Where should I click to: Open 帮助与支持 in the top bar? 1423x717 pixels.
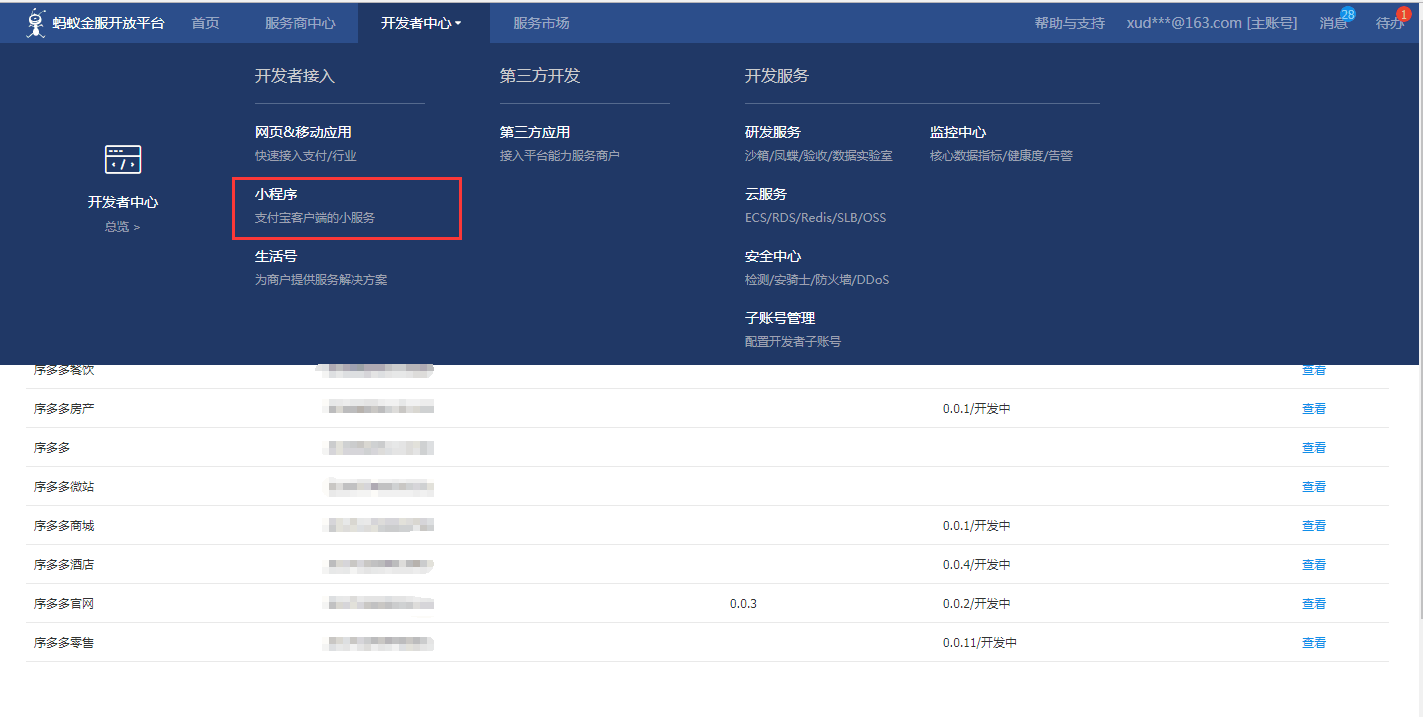pos(1070,23)
